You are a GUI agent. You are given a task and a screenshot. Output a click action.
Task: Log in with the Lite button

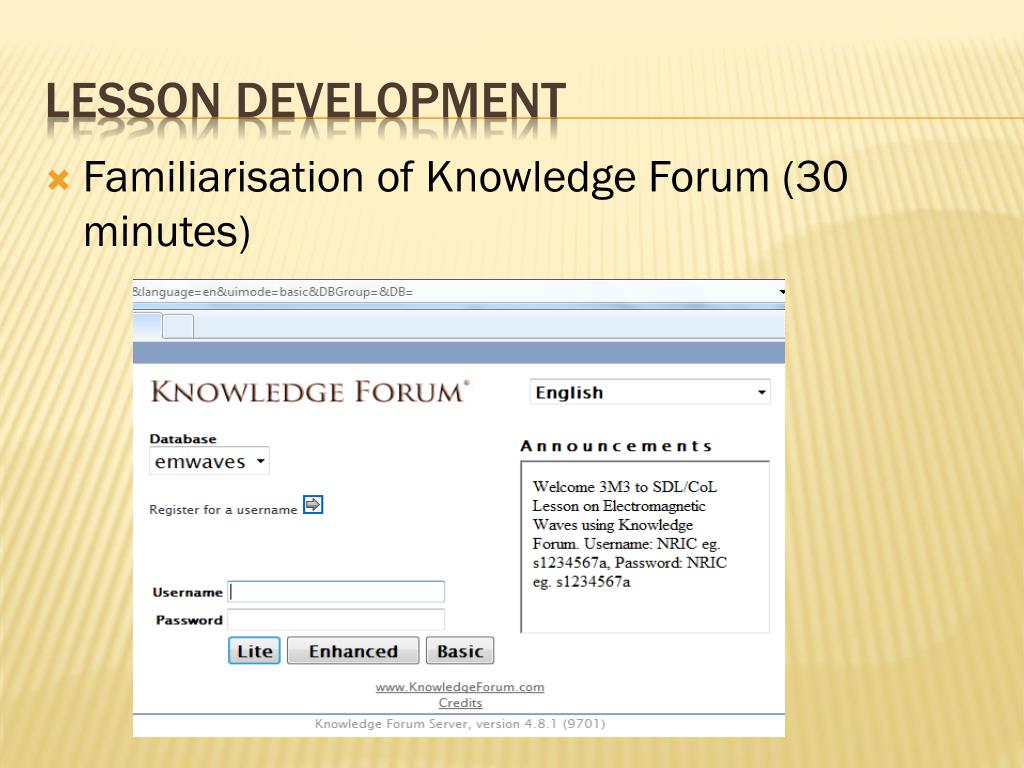pyautogui.click(x=254, y=650)
